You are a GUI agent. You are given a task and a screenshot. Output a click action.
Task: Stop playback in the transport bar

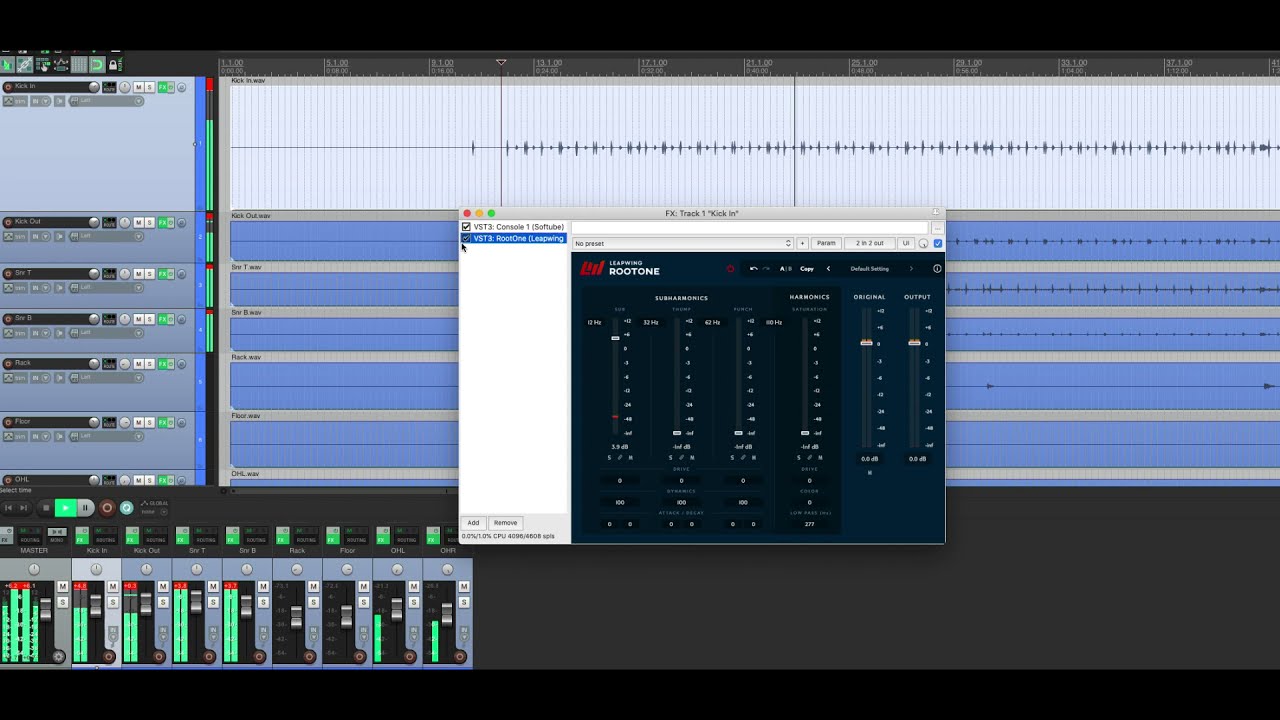pyautogui.click(x=45, y=508)
